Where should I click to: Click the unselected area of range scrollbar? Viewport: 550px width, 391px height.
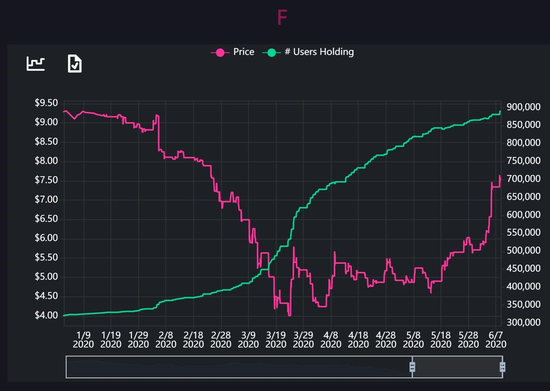(x=239, y=367)
